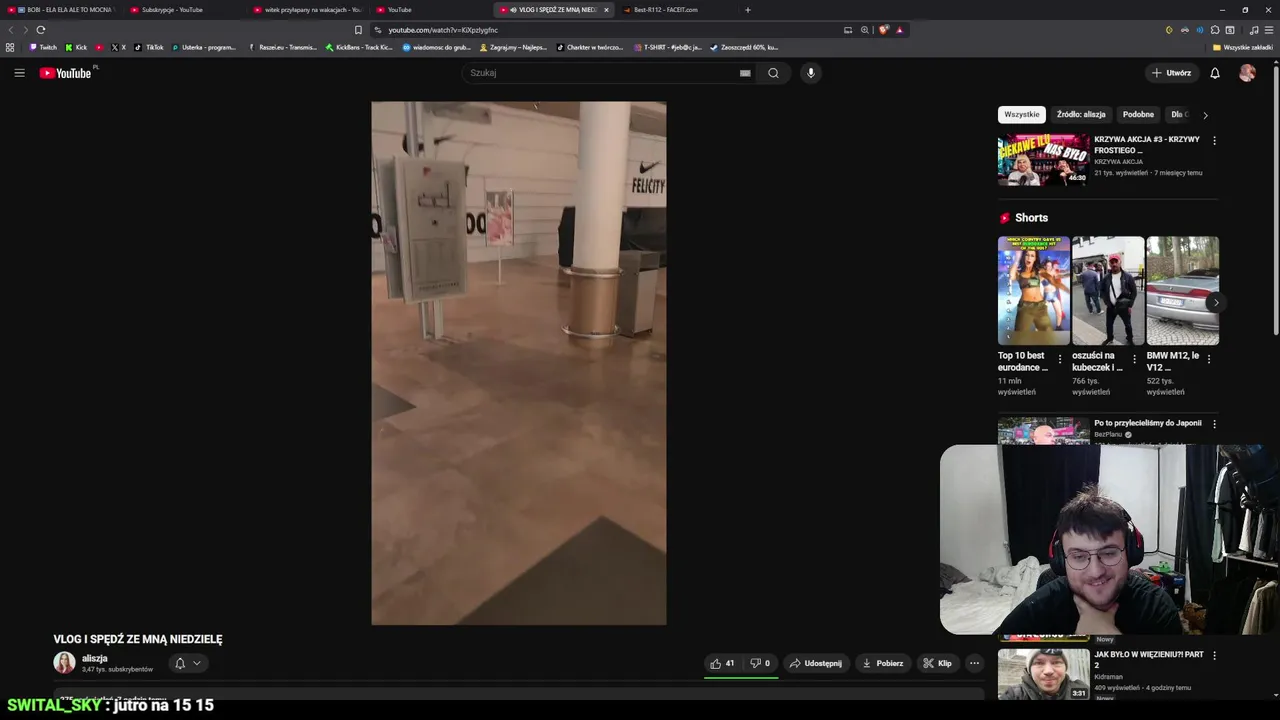Viewport: 1280px width, 720px height.
Task: Open options for Top 10 best eurodance short
Action: click(1060, 359)
